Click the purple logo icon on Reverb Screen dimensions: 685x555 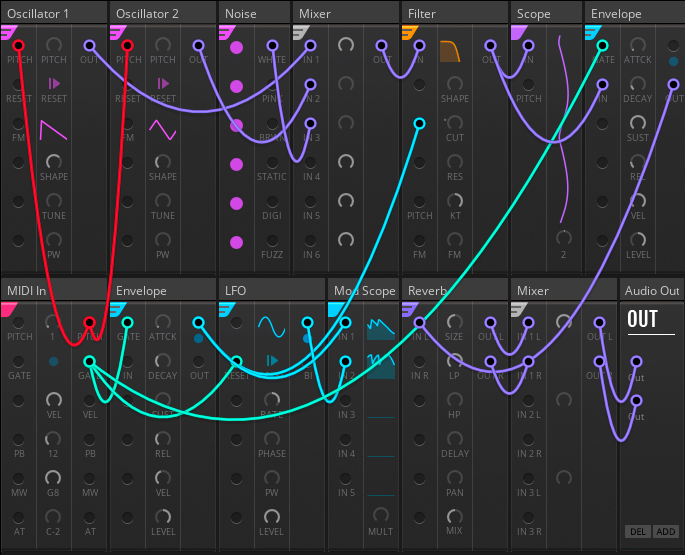tap(409, 309)
